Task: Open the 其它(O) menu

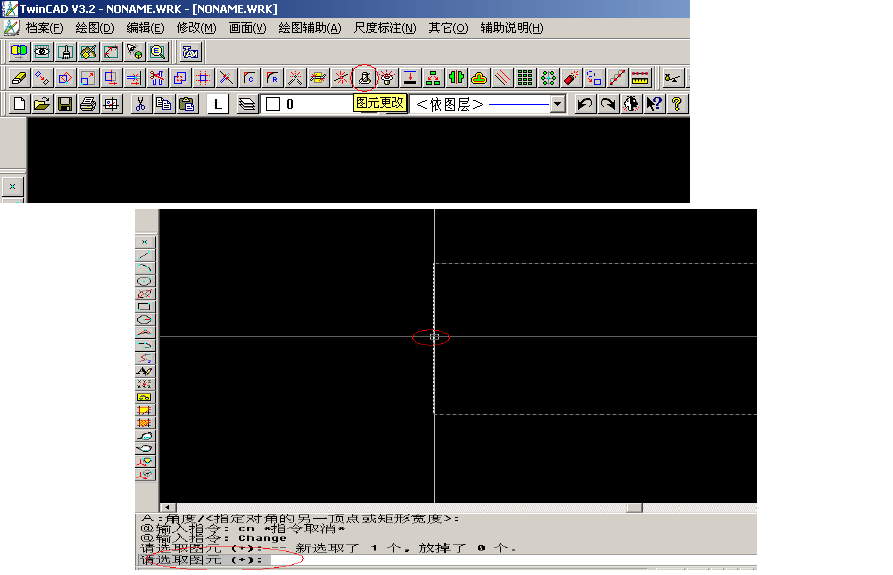Action: tap(448, 28)
